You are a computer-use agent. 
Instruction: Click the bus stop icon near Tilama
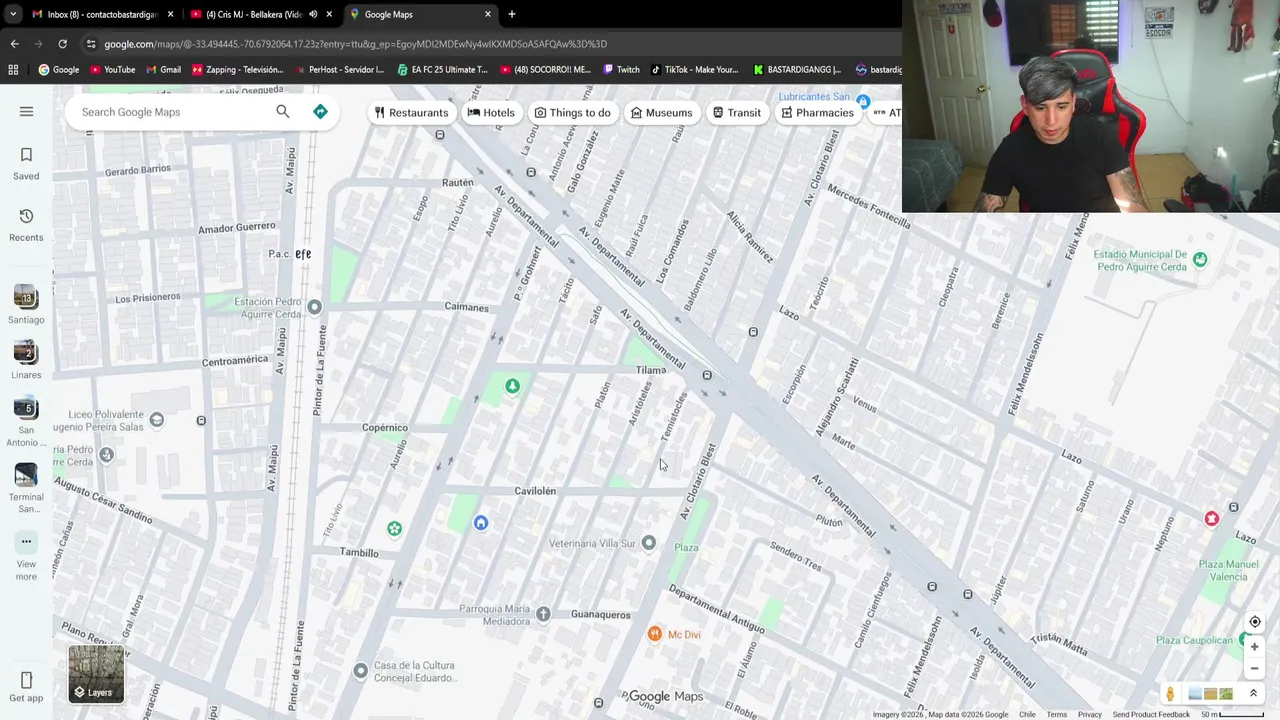[706, 375]
